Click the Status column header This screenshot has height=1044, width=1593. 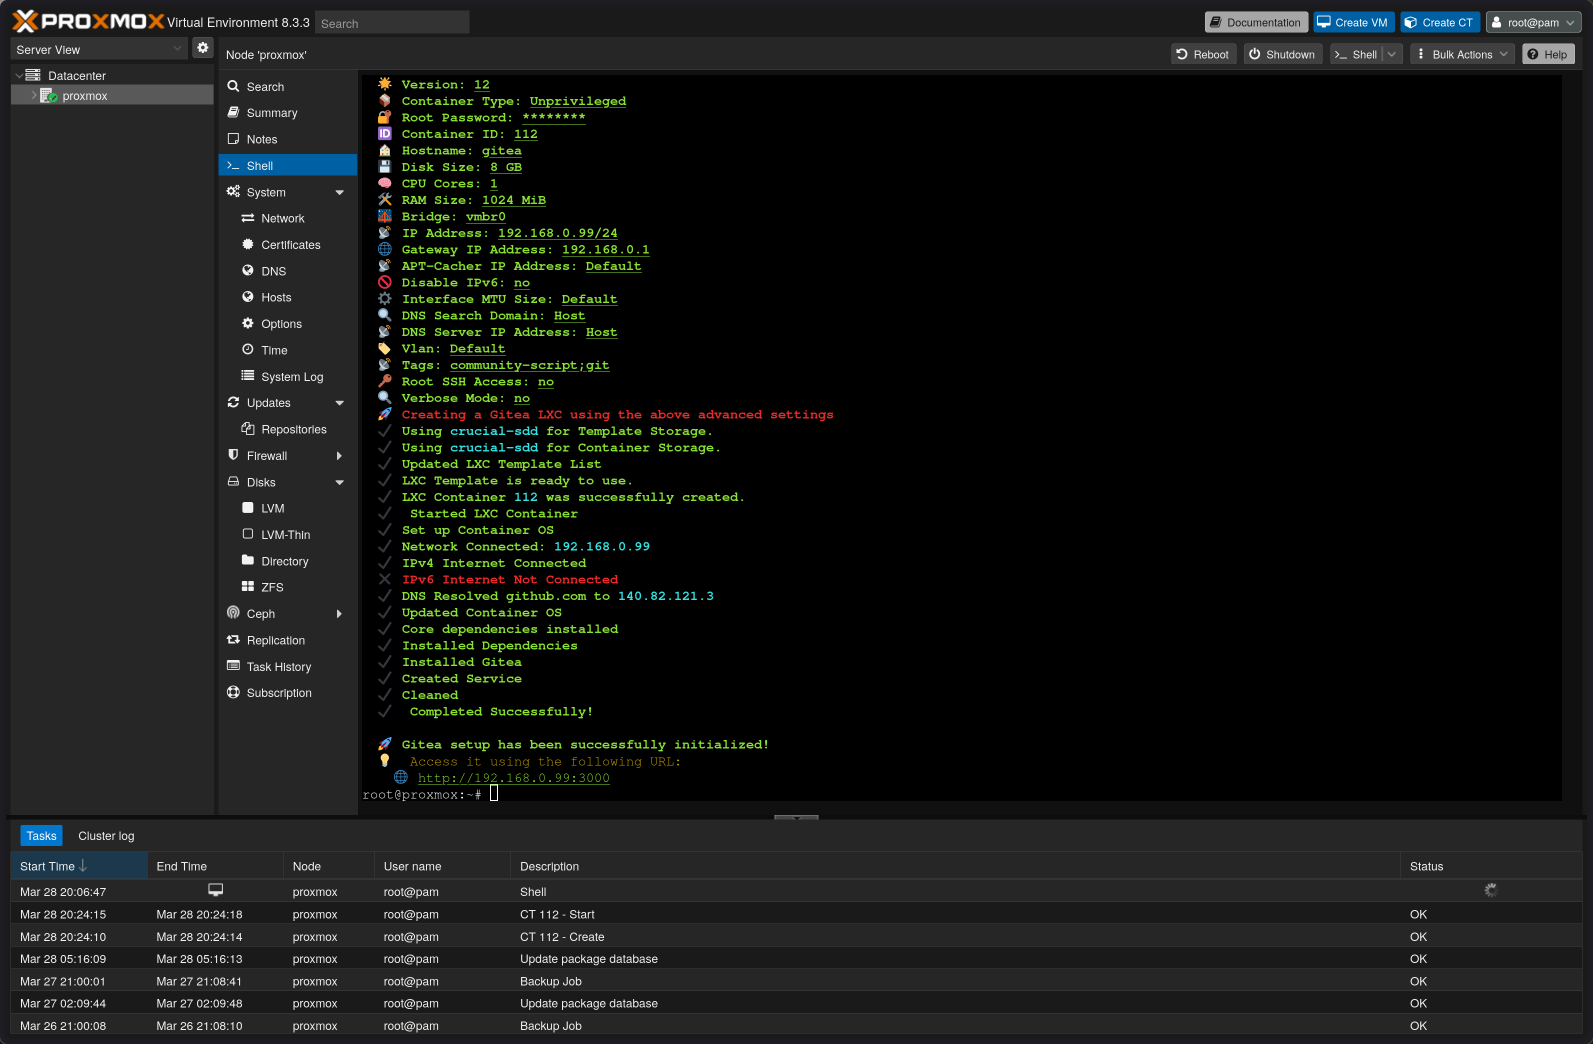(1490, 866)
